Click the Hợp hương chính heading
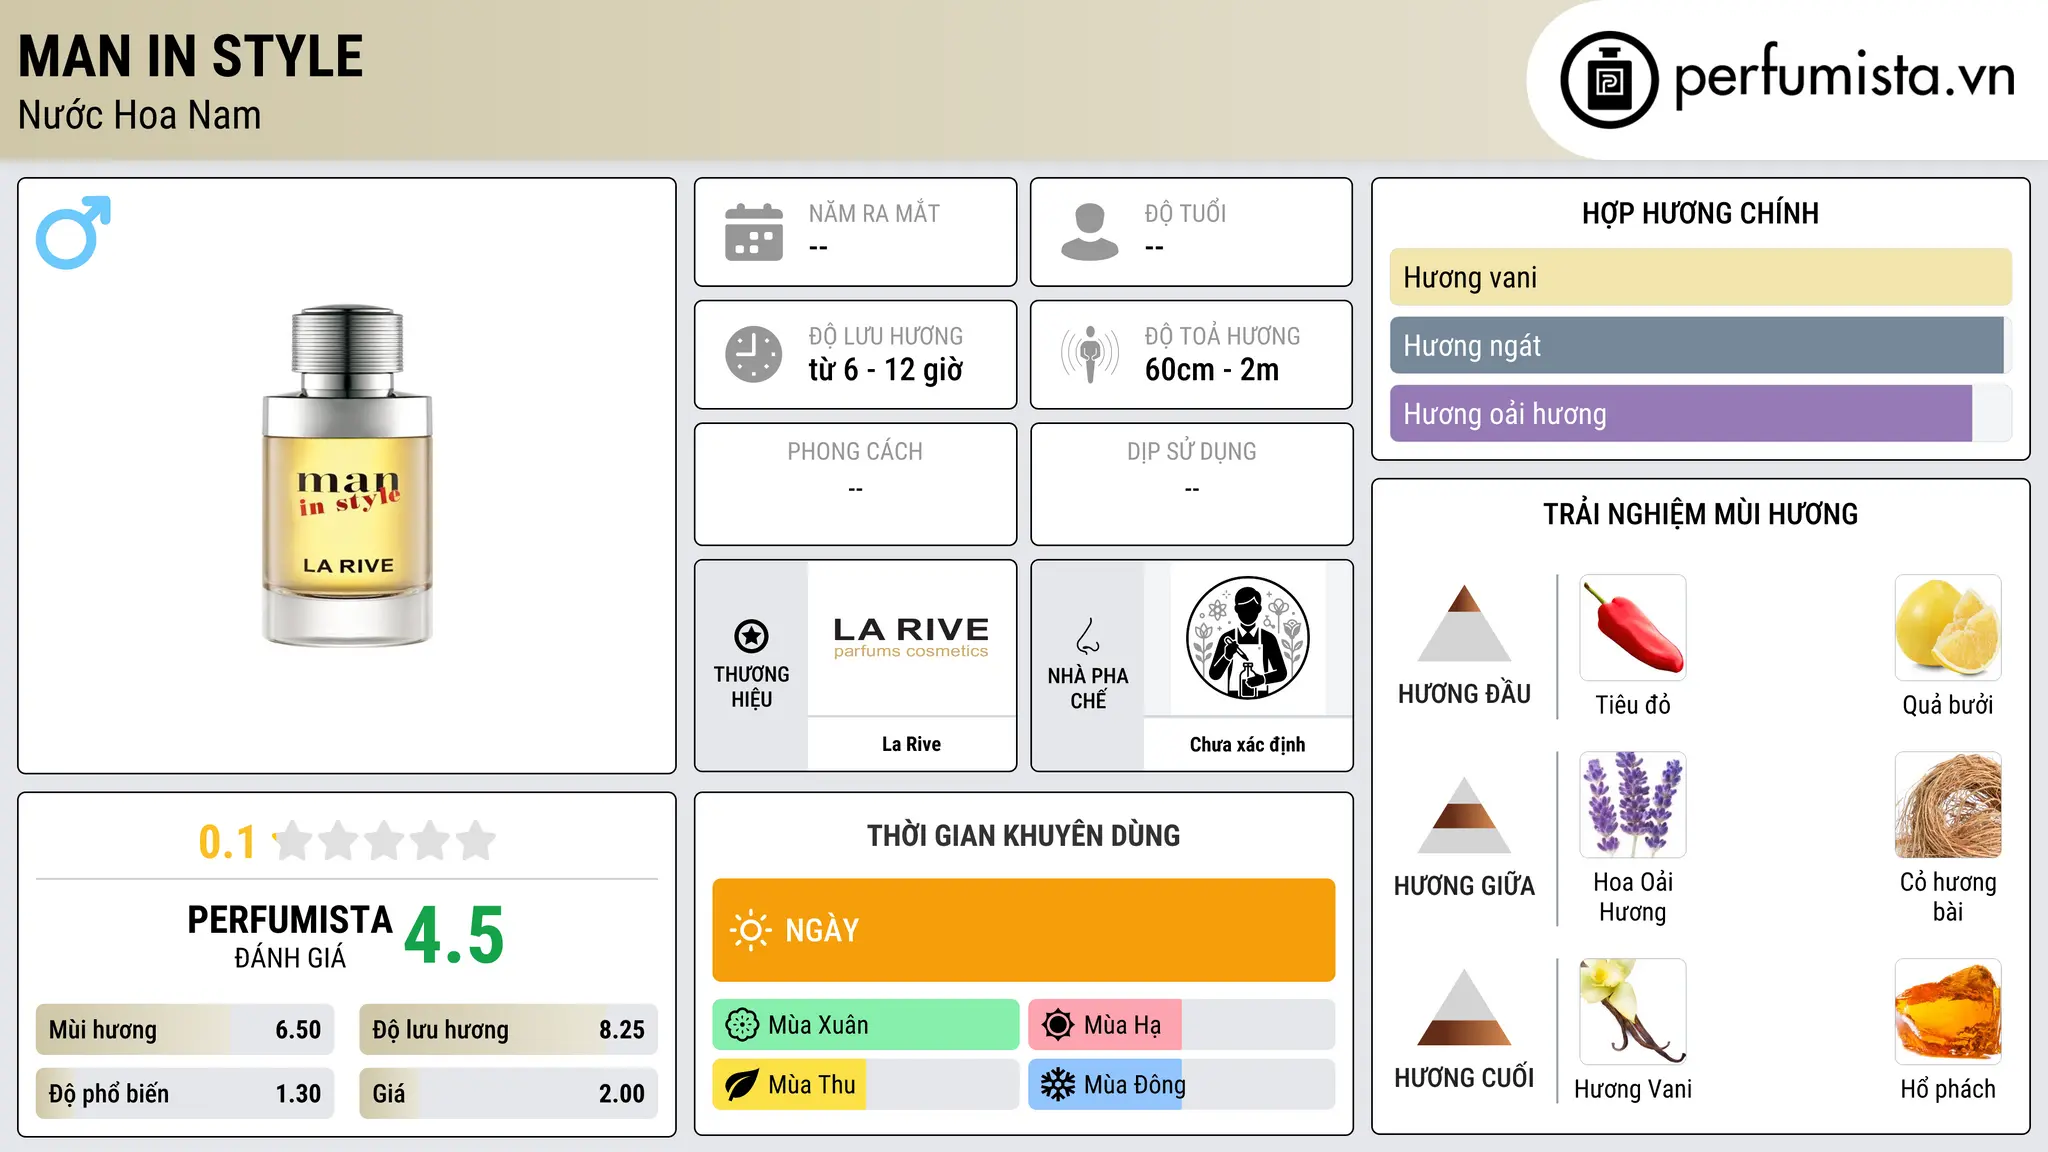Viewport: 2048px width, 1152px height. pyautogui.click(x=1700, y=213)
